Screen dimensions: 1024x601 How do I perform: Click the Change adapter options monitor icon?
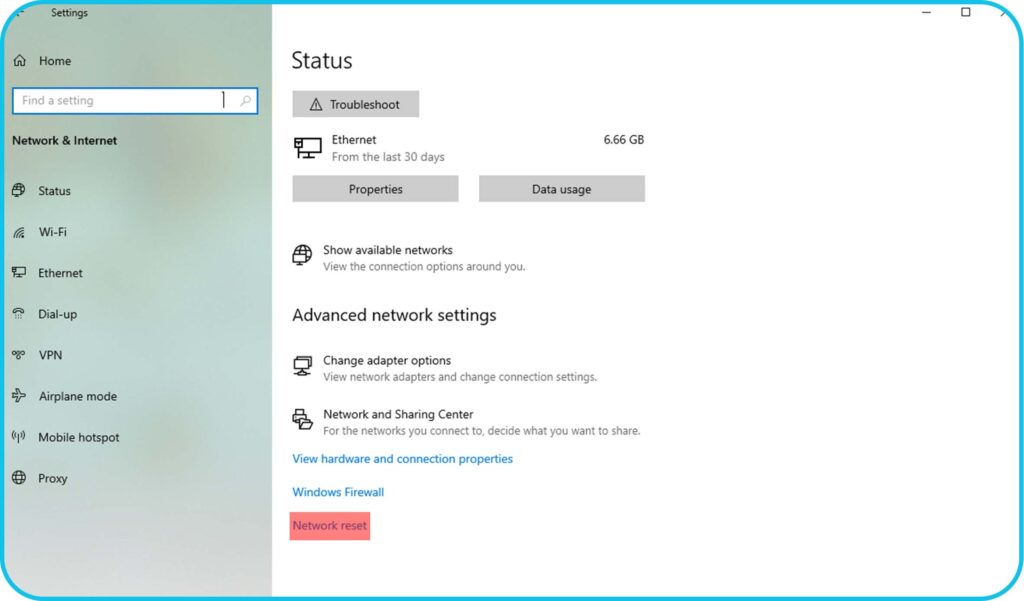tap(302, 366)
